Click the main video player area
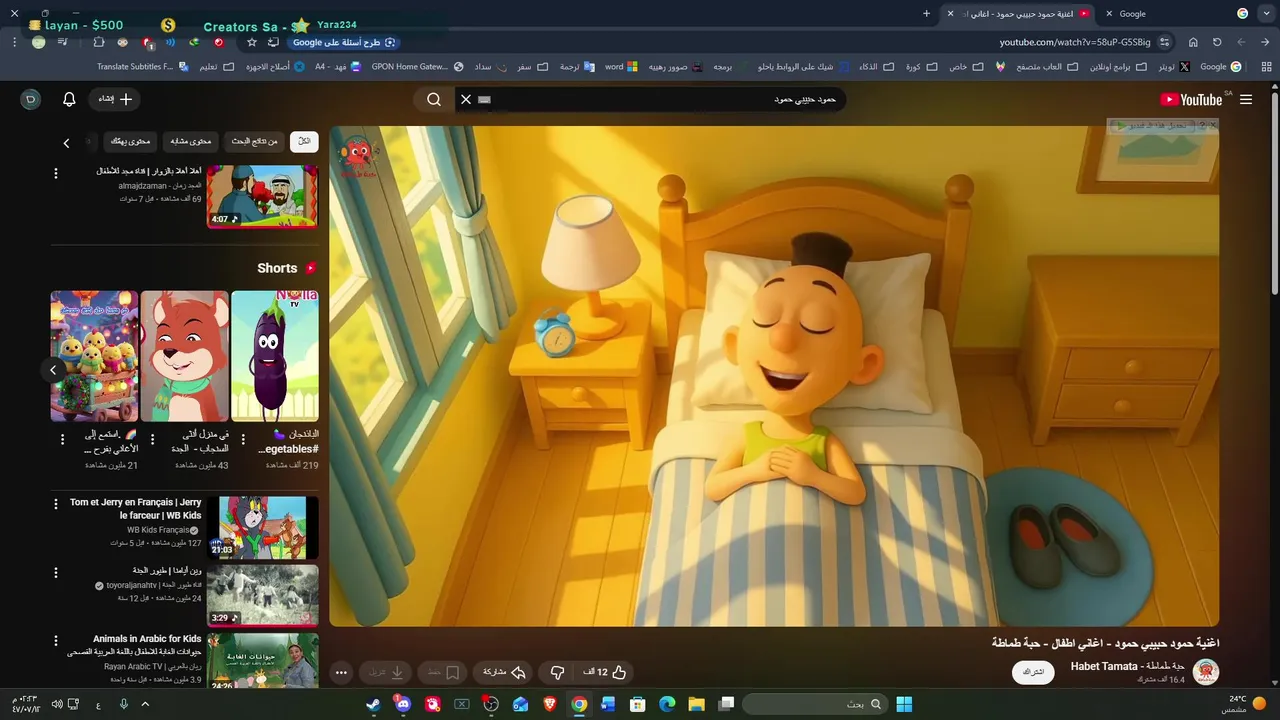The height and width of the screenshot is (720, 1280). tap(774, 376)
